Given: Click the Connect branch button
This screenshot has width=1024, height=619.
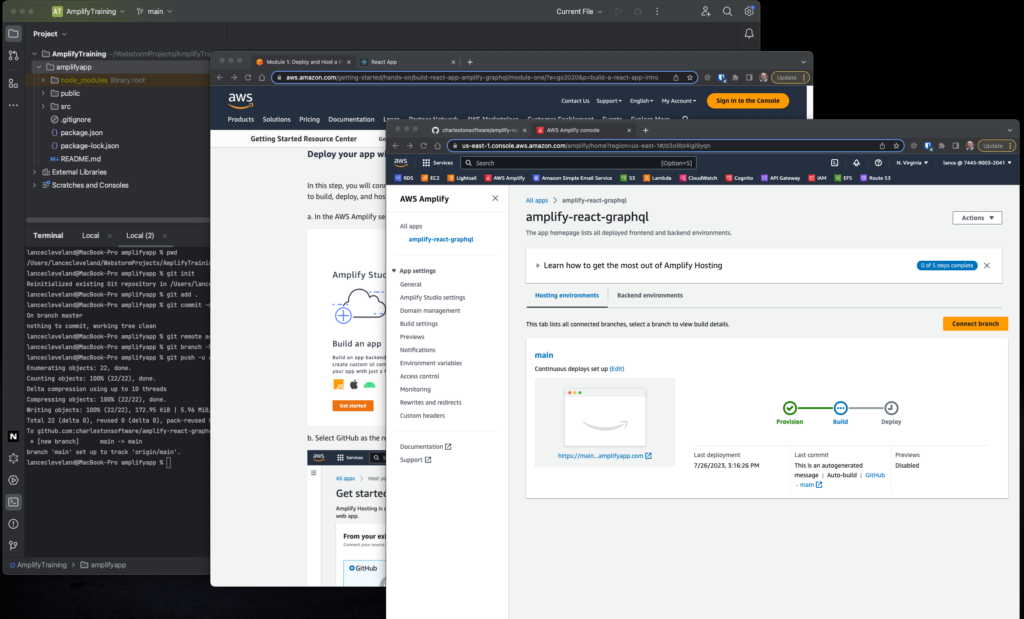Looking at the screenshot, I should click(x=975, y=323).
